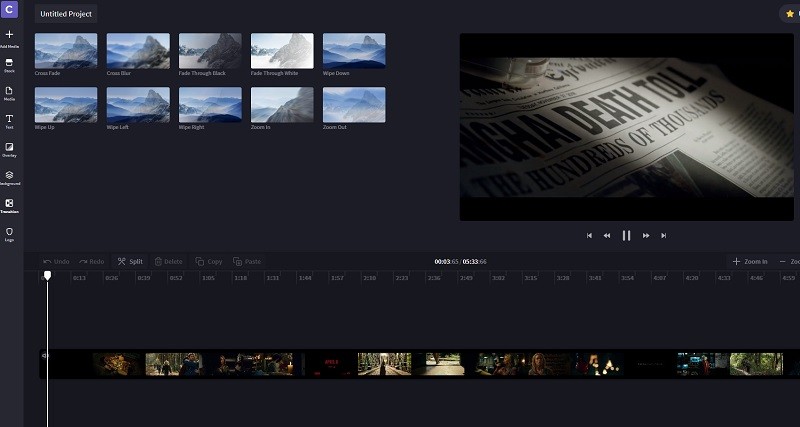Select the Wipe Left transition
This screenshot has width=800, height=427.
click(x=138, y=105)
